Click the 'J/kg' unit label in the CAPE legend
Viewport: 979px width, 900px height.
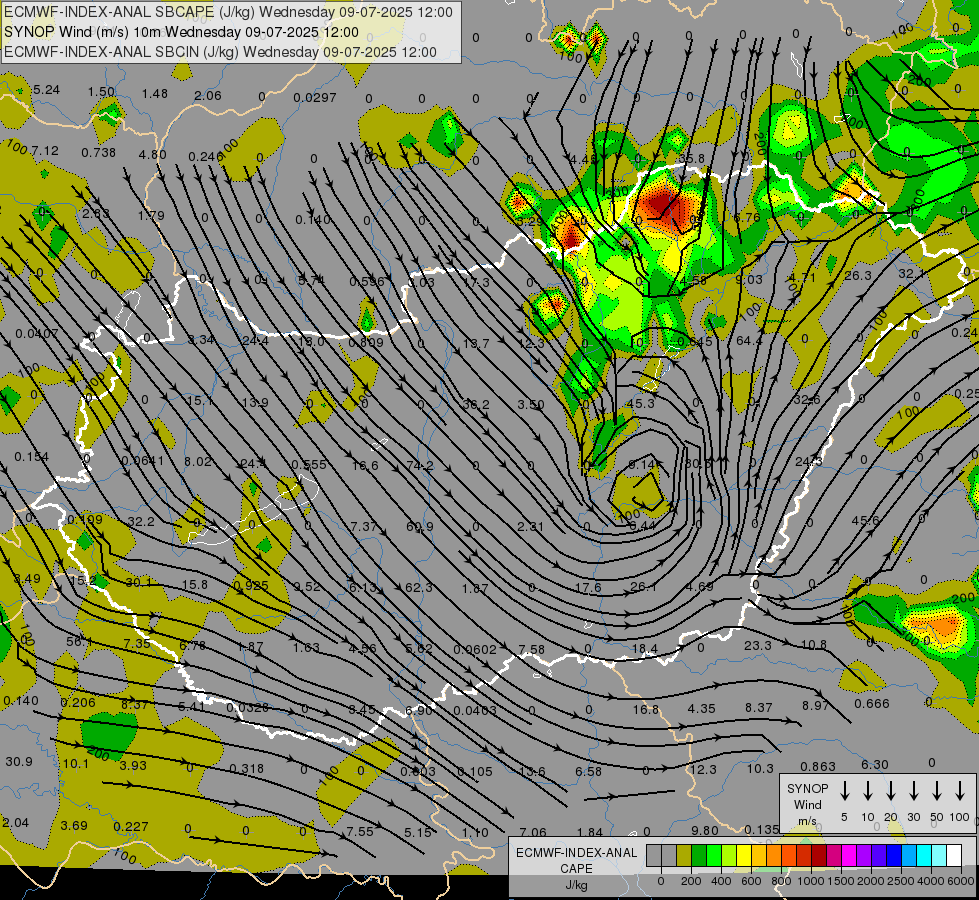(x=576, y=885)
